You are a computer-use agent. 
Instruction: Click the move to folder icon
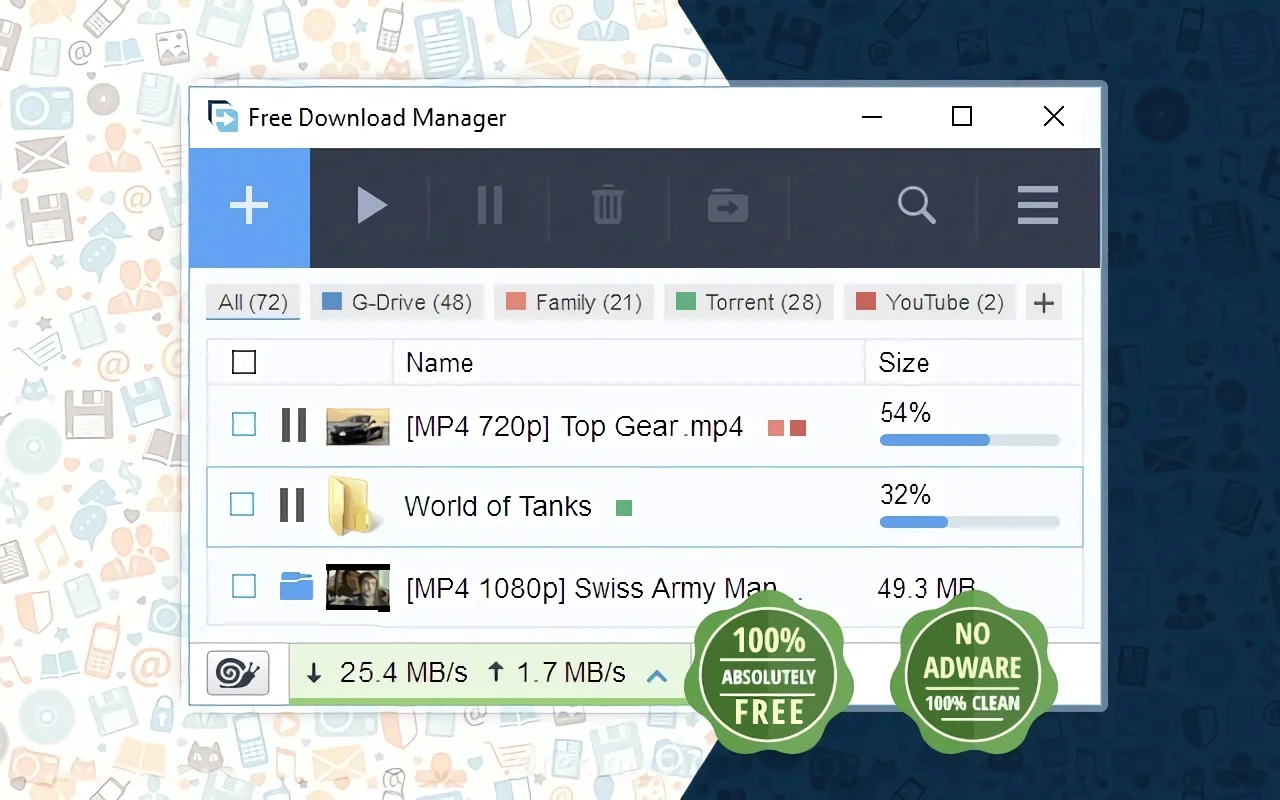tap(727, 206)
